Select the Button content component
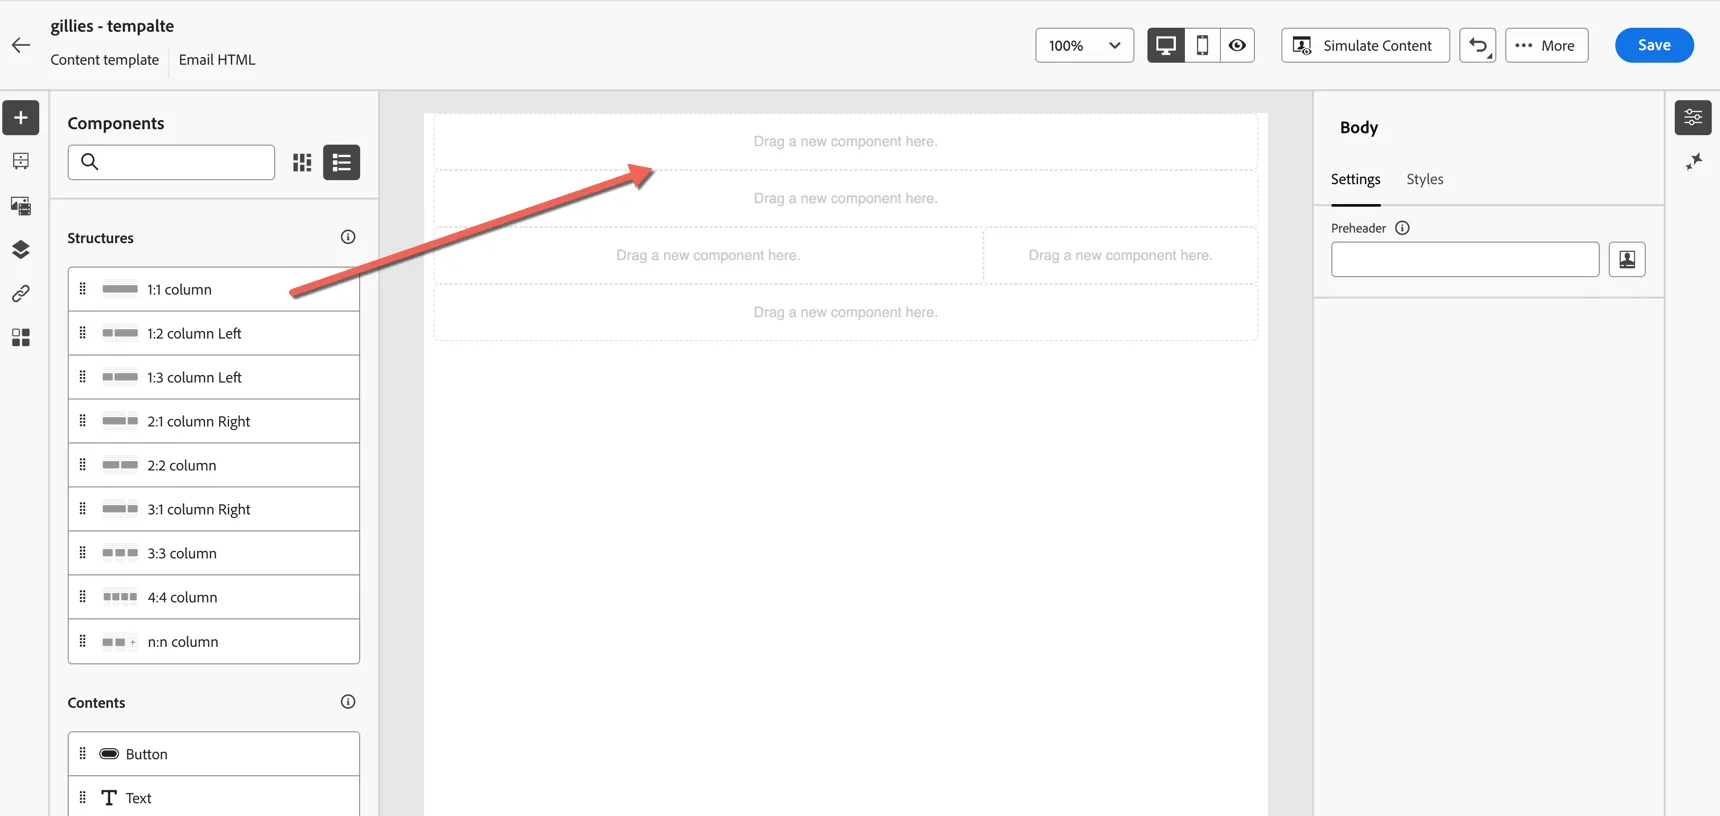The image size is (1720, 816). pyautogui.click(x=214, y=755)
